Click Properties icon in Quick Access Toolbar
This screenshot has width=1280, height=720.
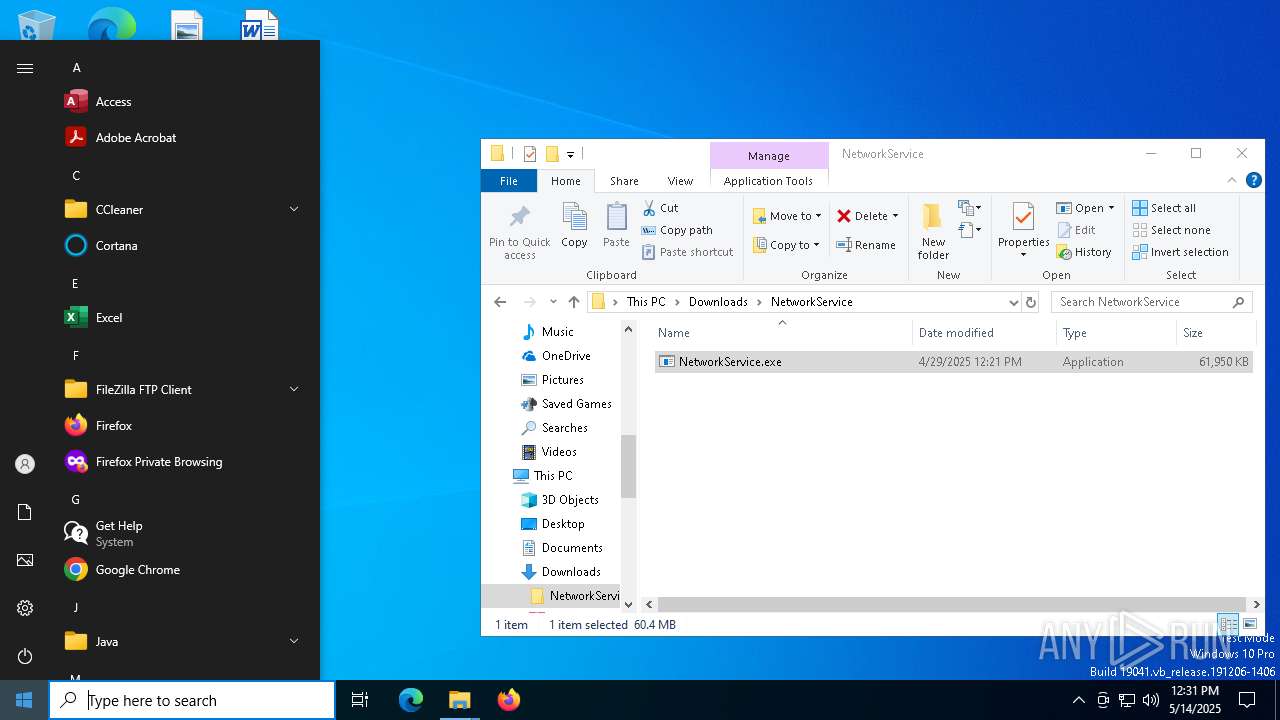point(530,154)
